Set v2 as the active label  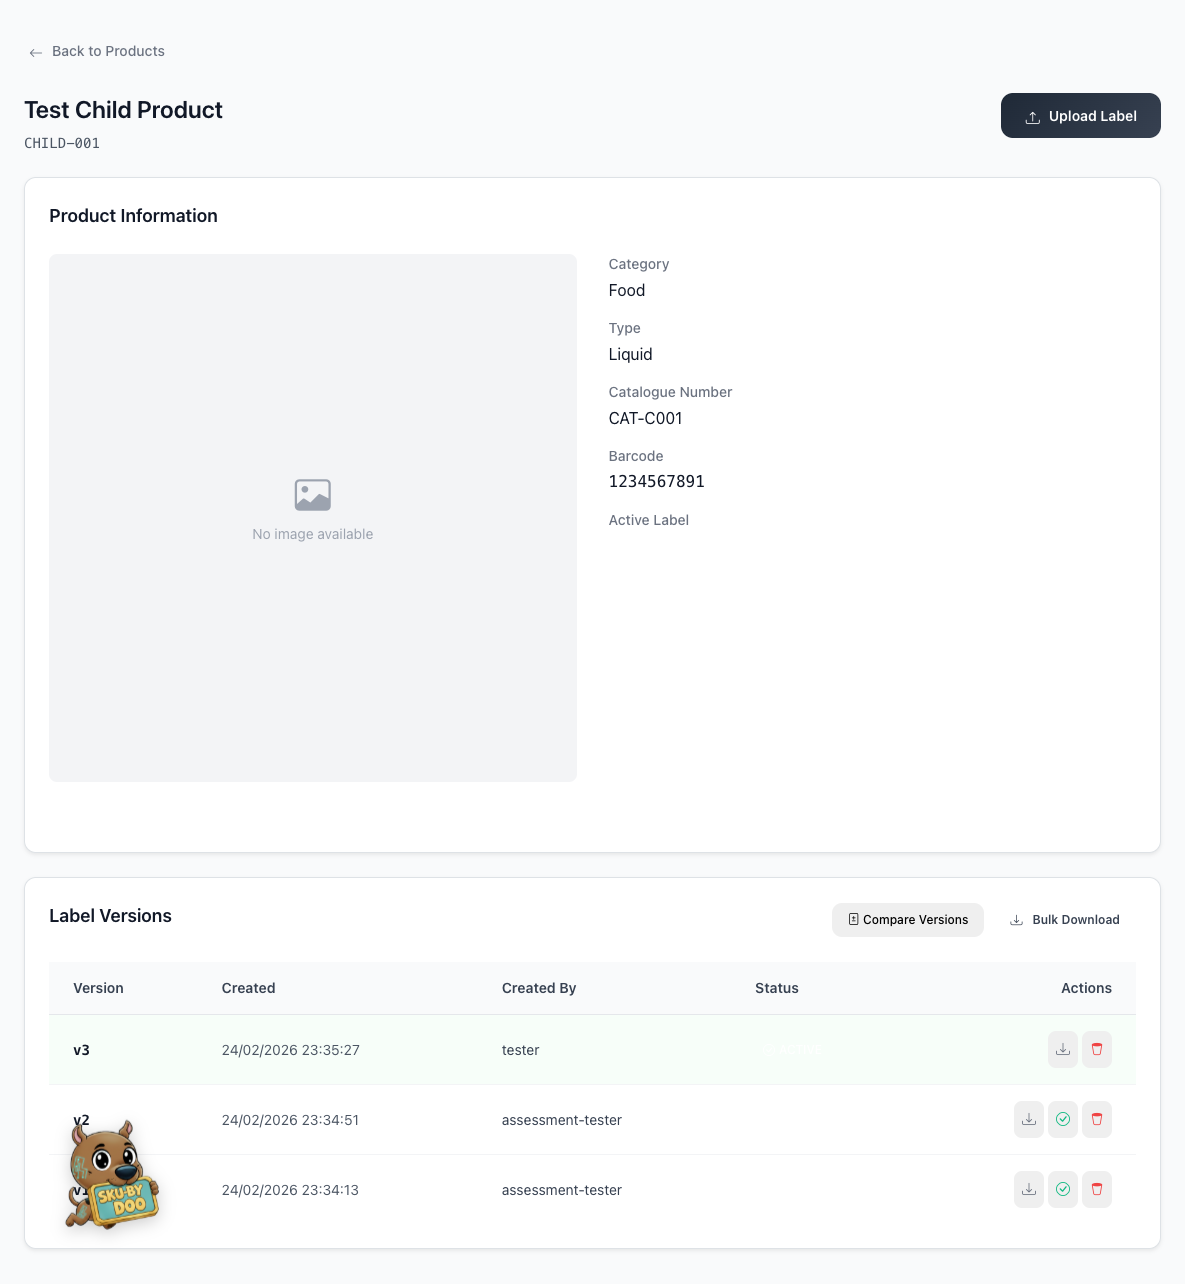1063,1120
